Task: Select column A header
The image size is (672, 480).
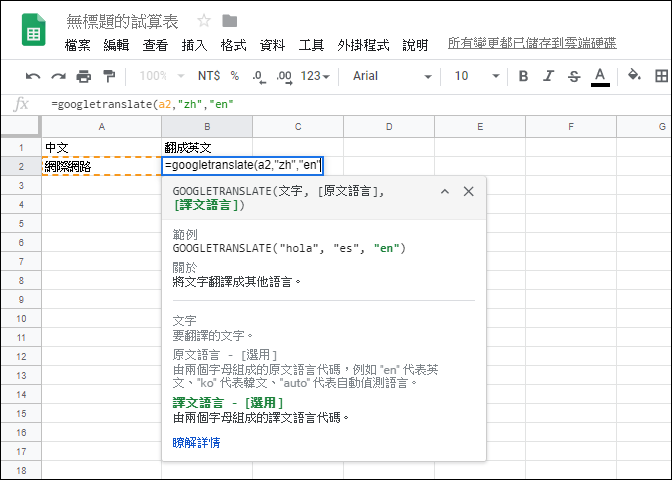Action: point(102,127)
